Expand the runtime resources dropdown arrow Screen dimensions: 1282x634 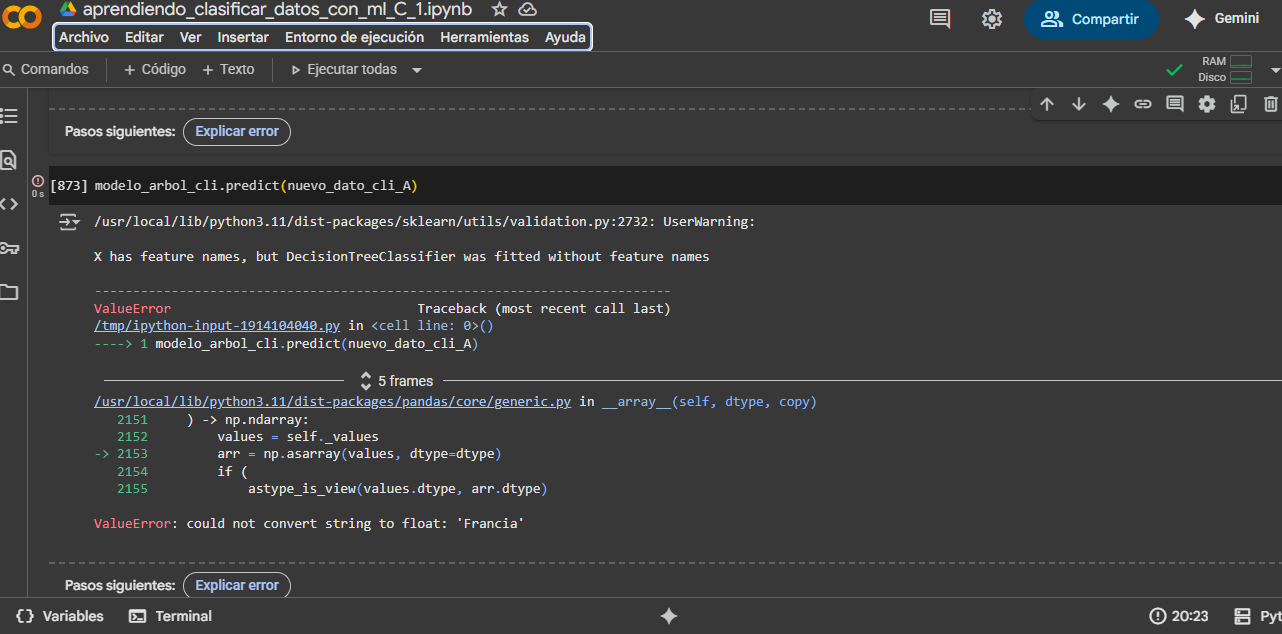(x=1275, y=70)
